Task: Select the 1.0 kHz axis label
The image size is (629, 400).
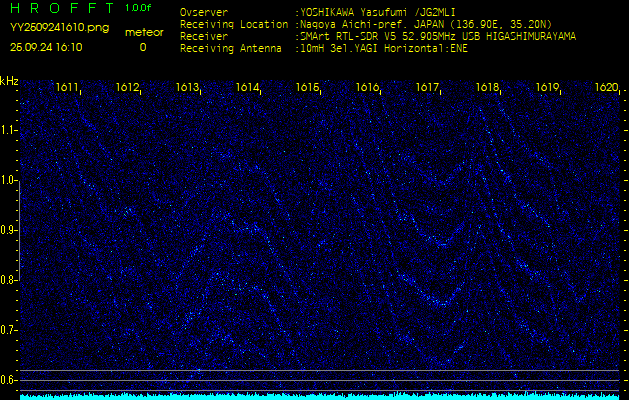Action: click(x=9, y=180)
